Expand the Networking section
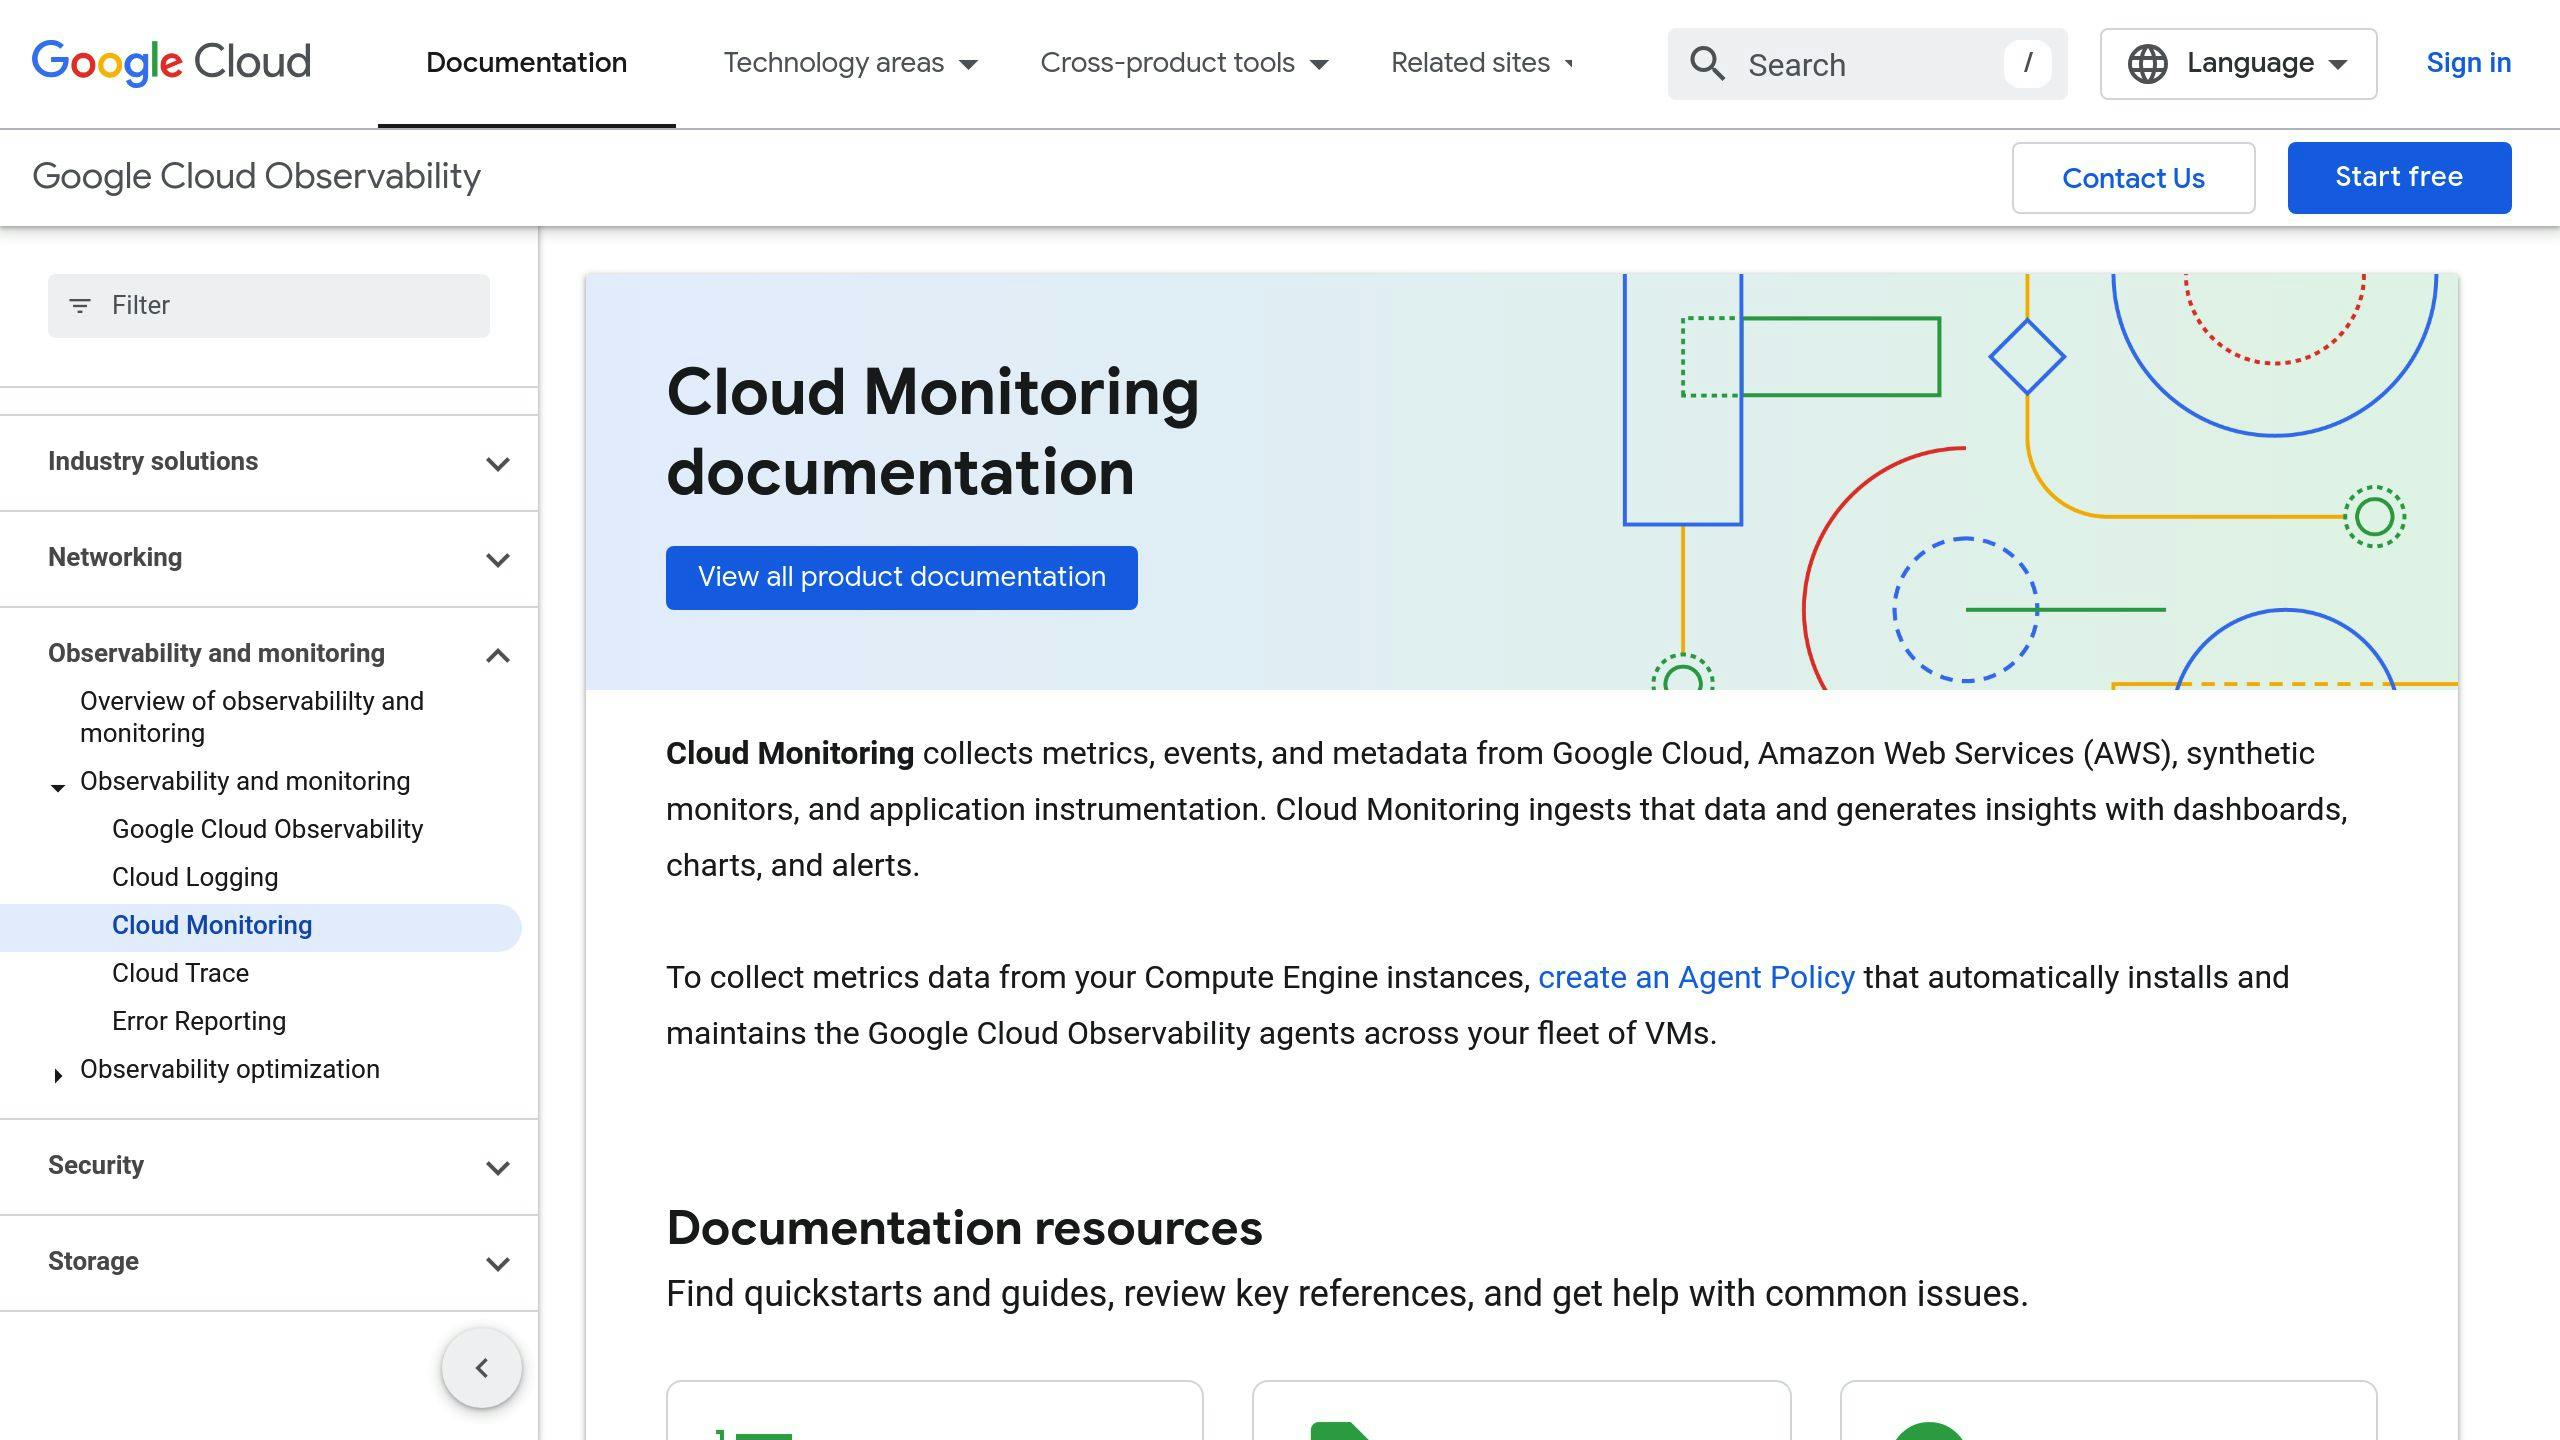The height and width of the screenshot is (1440, 2560). 497,559
